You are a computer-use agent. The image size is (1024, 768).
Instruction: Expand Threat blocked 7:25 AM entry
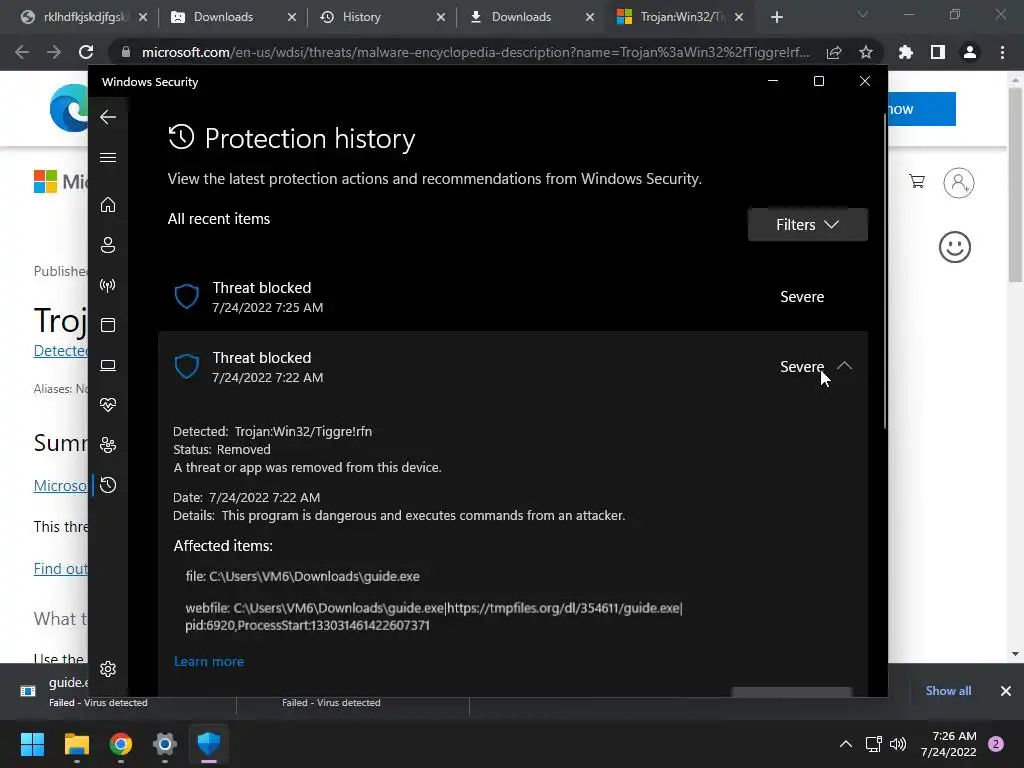click(513, 296)
